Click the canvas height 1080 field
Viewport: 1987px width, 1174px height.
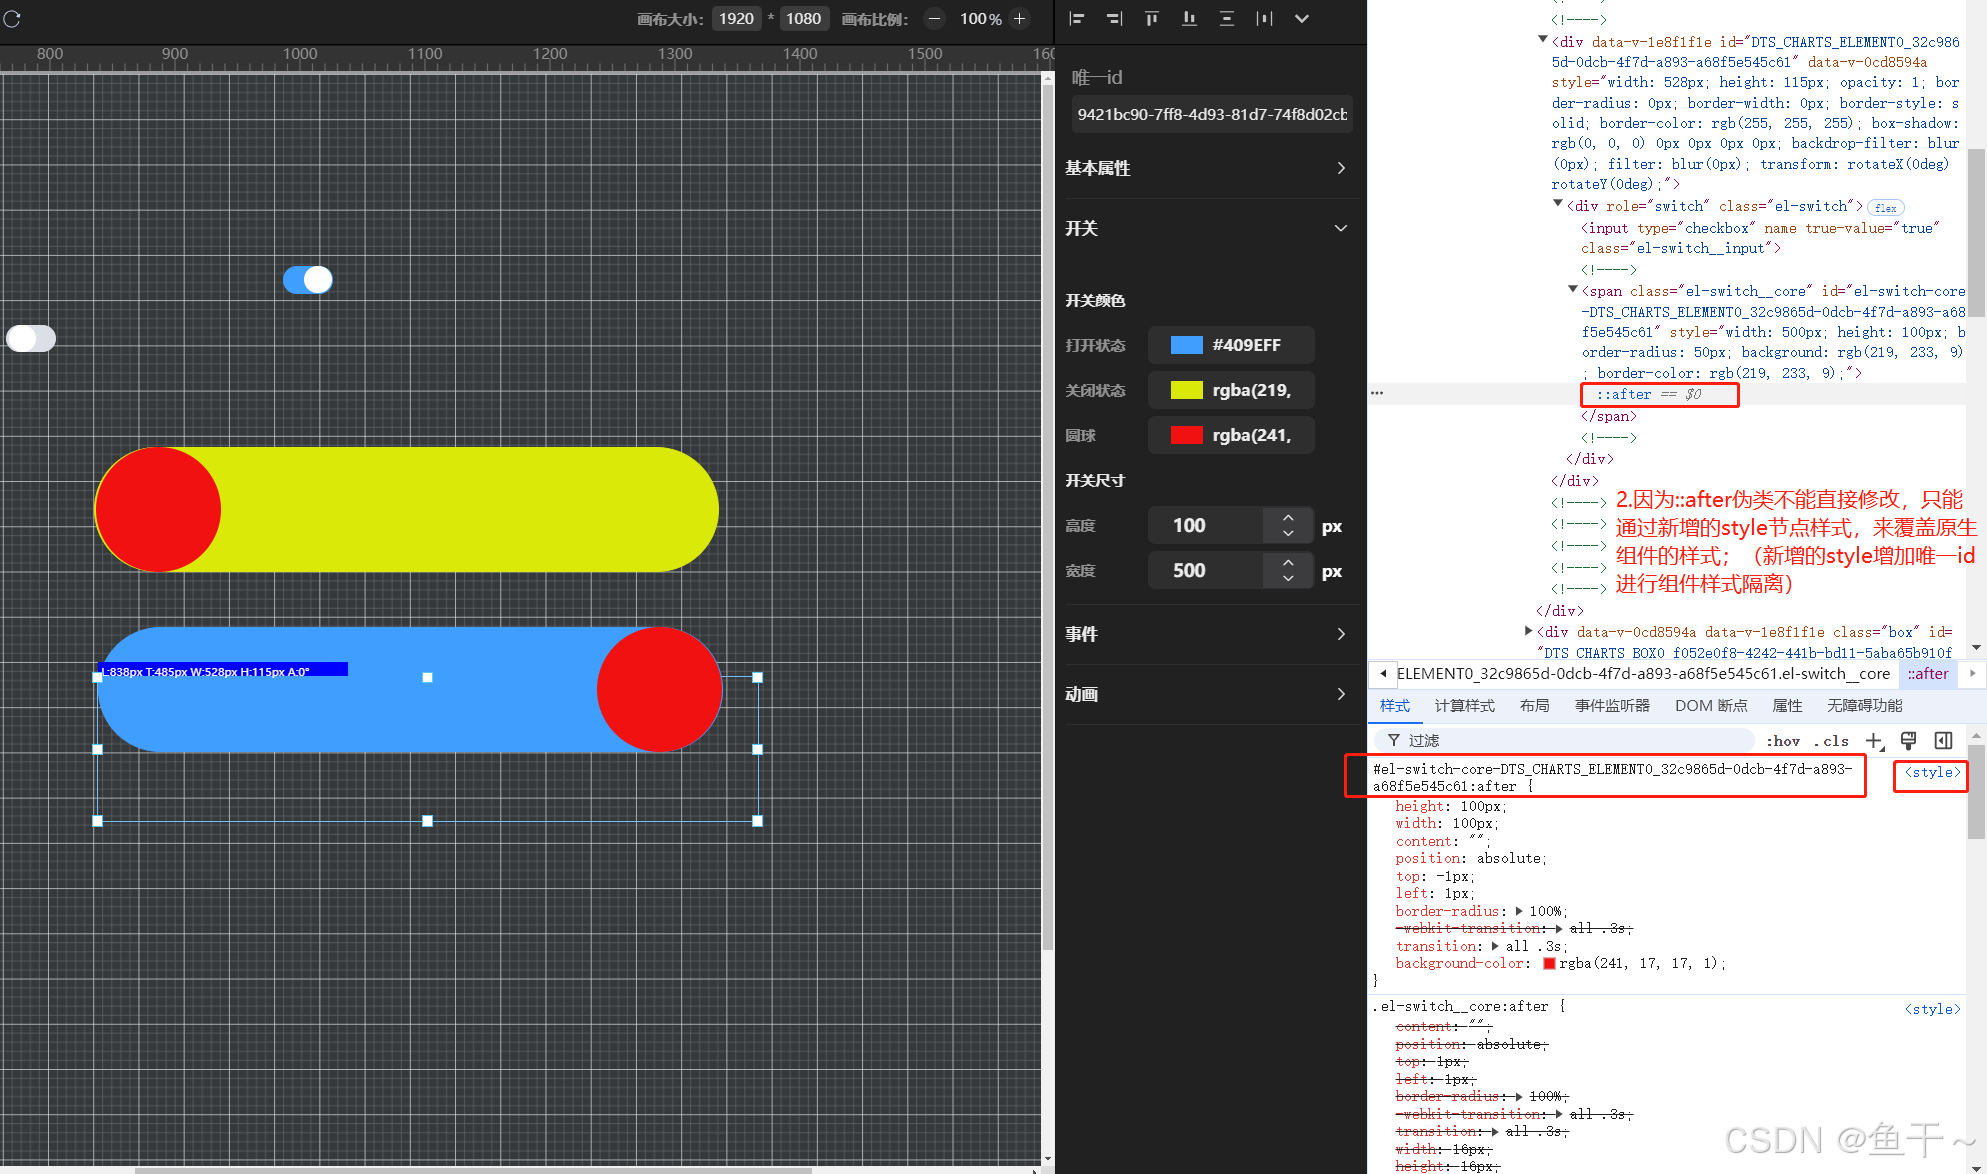coord(803,19)
